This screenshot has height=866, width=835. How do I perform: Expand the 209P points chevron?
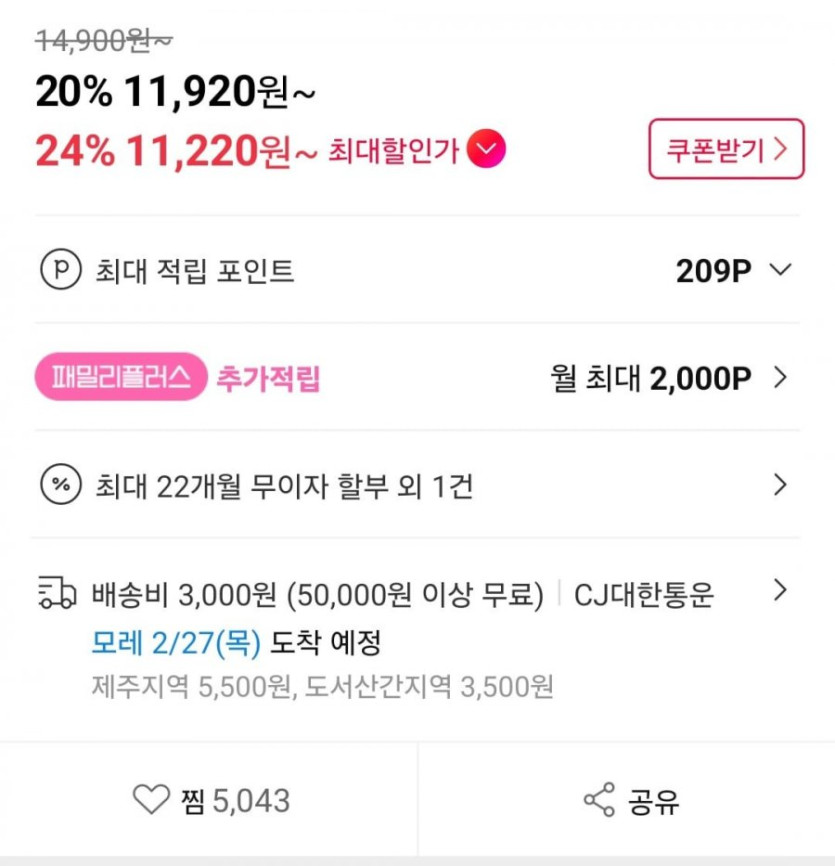point(781,270)
